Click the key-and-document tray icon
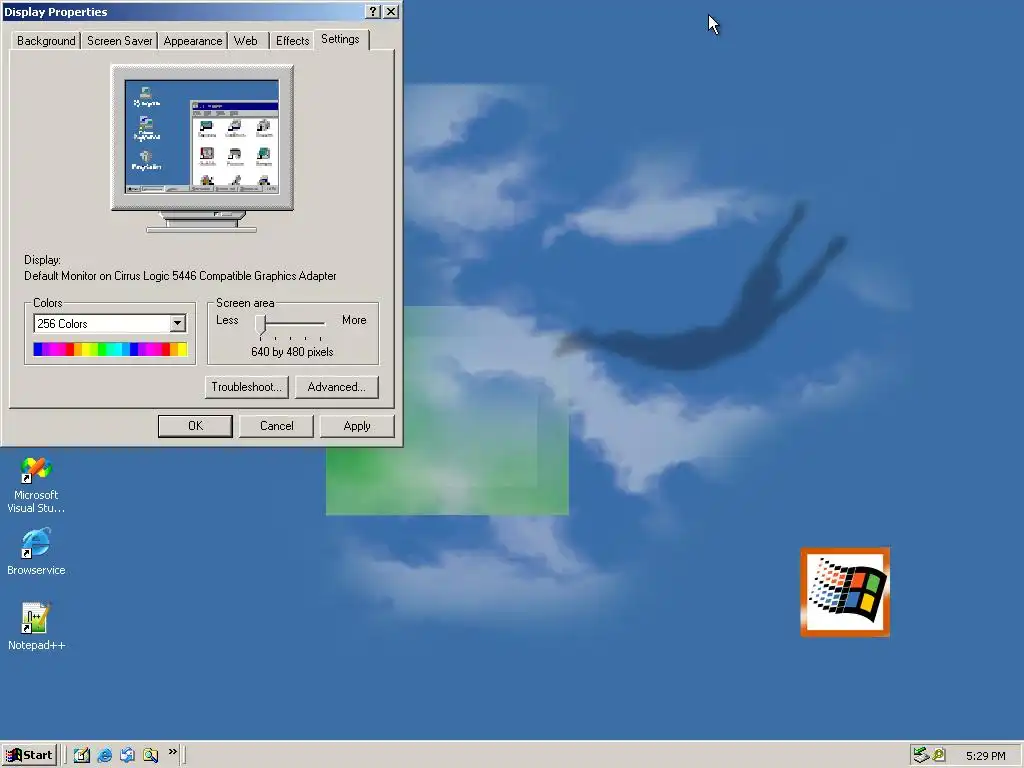1024x768 pixels. coord(938,755)
